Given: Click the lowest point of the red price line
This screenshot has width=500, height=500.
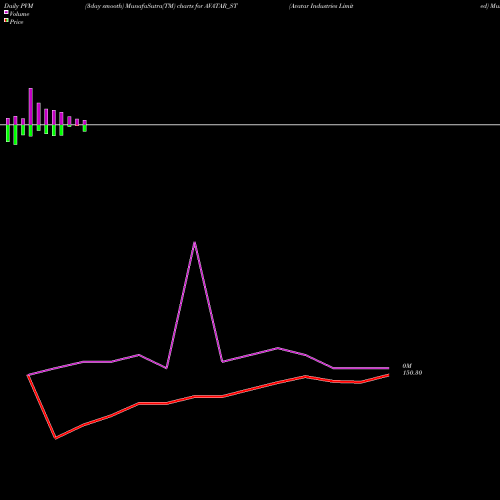Looking at the screenshot, I should (56, 438).
